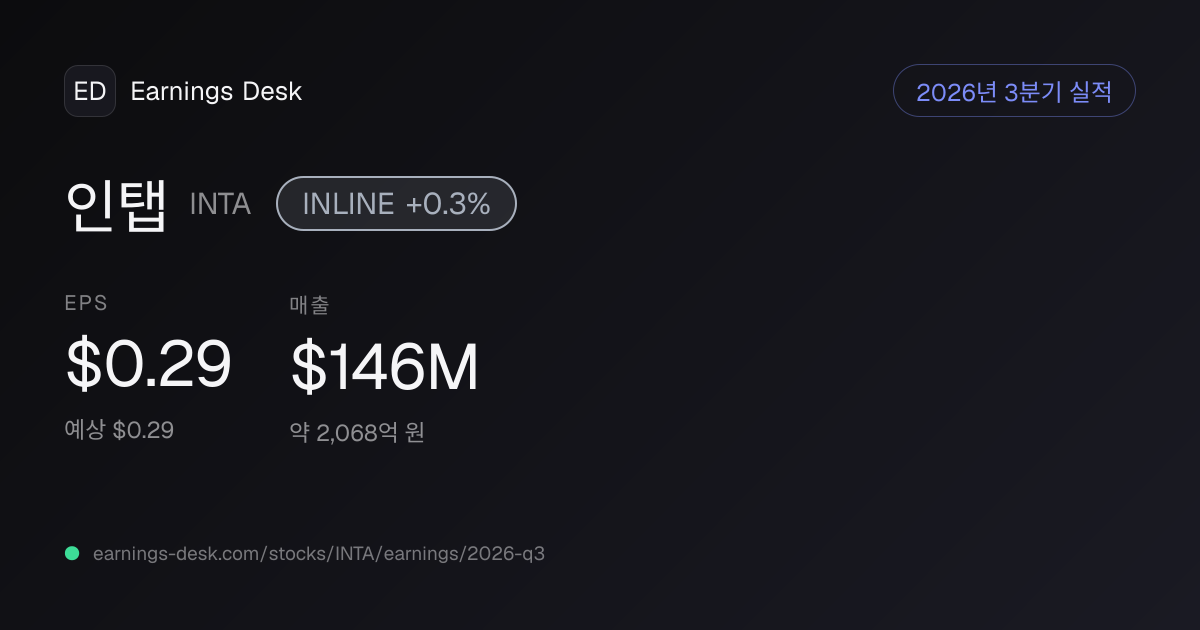1200x630 pixels.
Task: Click the +0.3% figure in the pill
Action: point(448,204)
